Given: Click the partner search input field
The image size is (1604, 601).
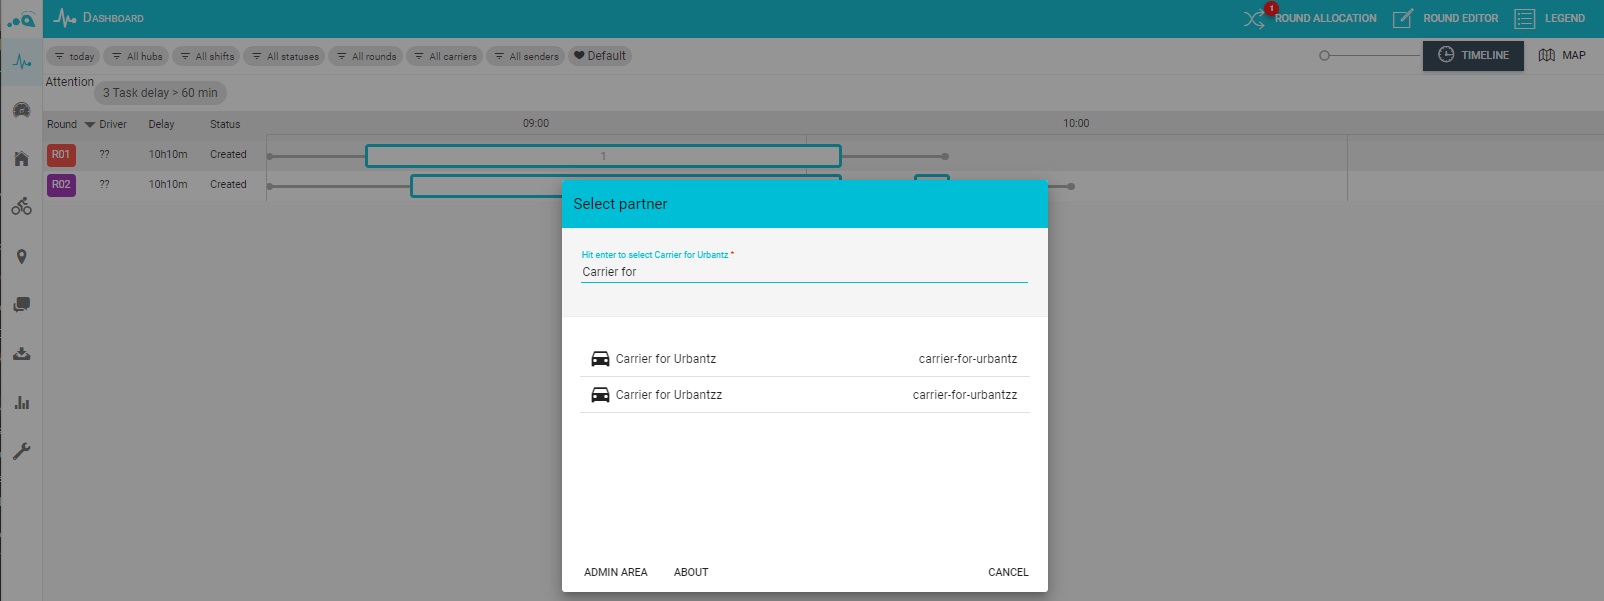Looking at the screenshot, I should point(804,272).
